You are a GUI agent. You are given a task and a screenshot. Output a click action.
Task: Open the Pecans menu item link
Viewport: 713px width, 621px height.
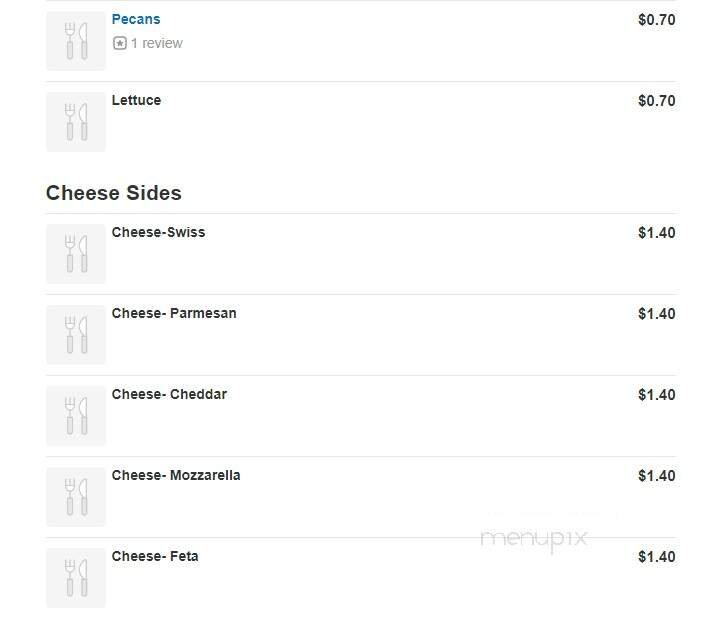click(x=136, y=19)
